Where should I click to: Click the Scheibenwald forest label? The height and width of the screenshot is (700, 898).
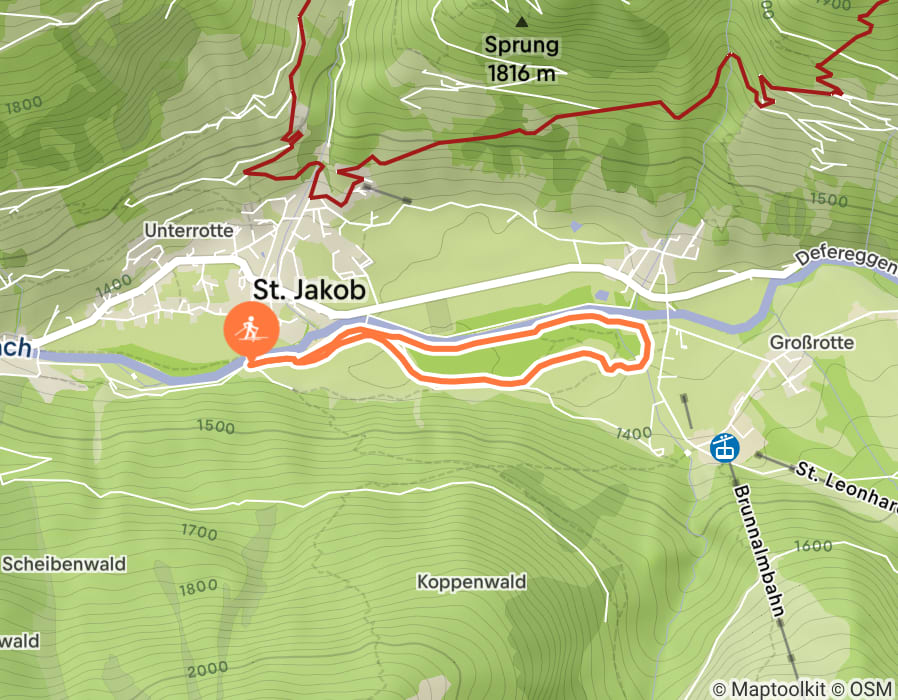[64, 564]
